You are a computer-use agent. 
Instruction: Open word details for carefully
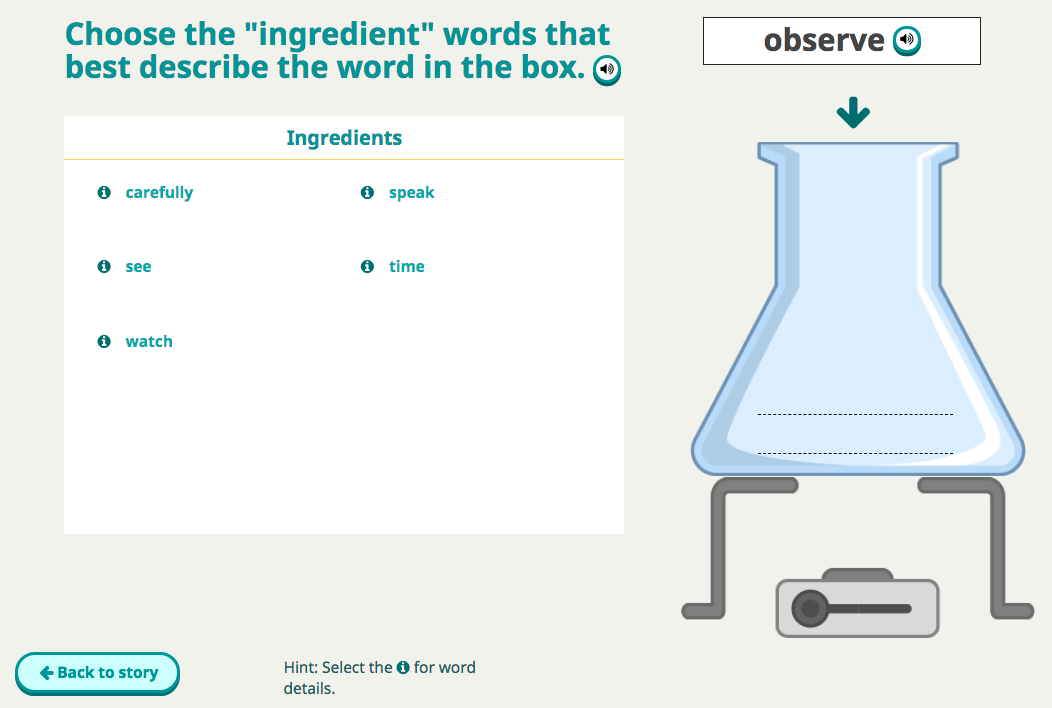(104, 193)
